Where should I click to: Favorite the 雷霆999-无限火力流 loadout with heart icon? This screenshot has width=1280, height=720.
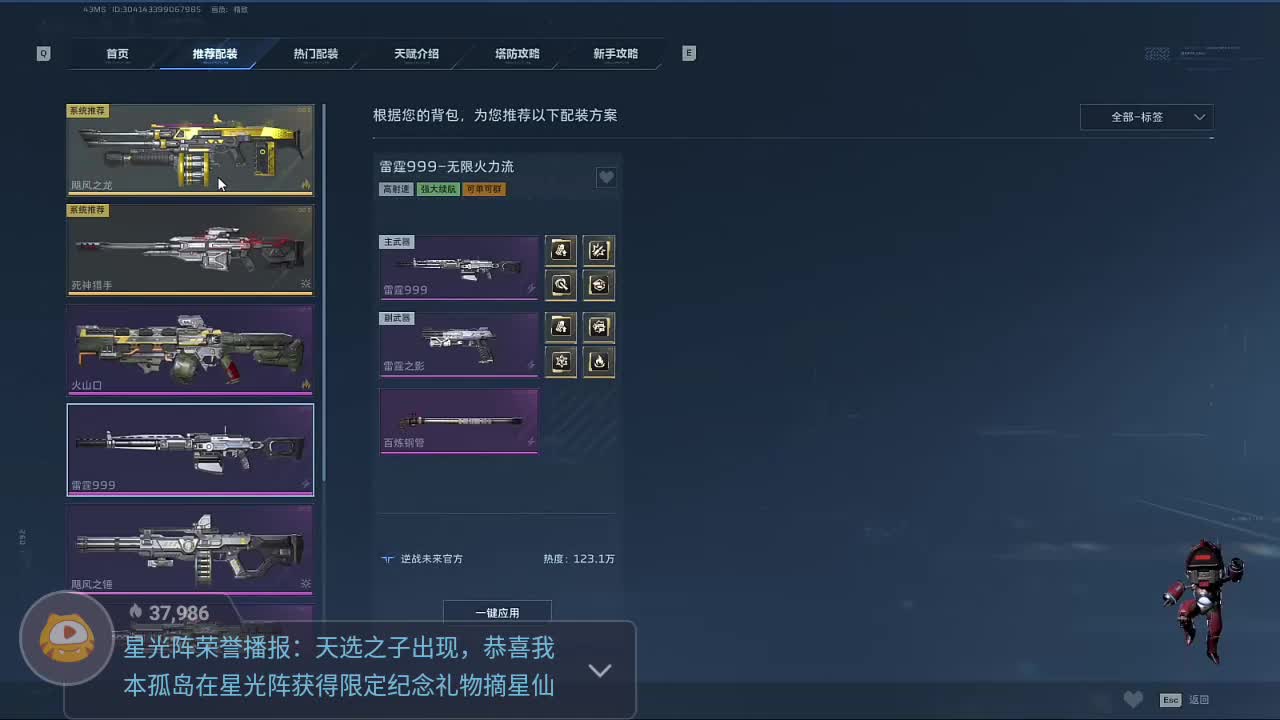click(606, 178)
